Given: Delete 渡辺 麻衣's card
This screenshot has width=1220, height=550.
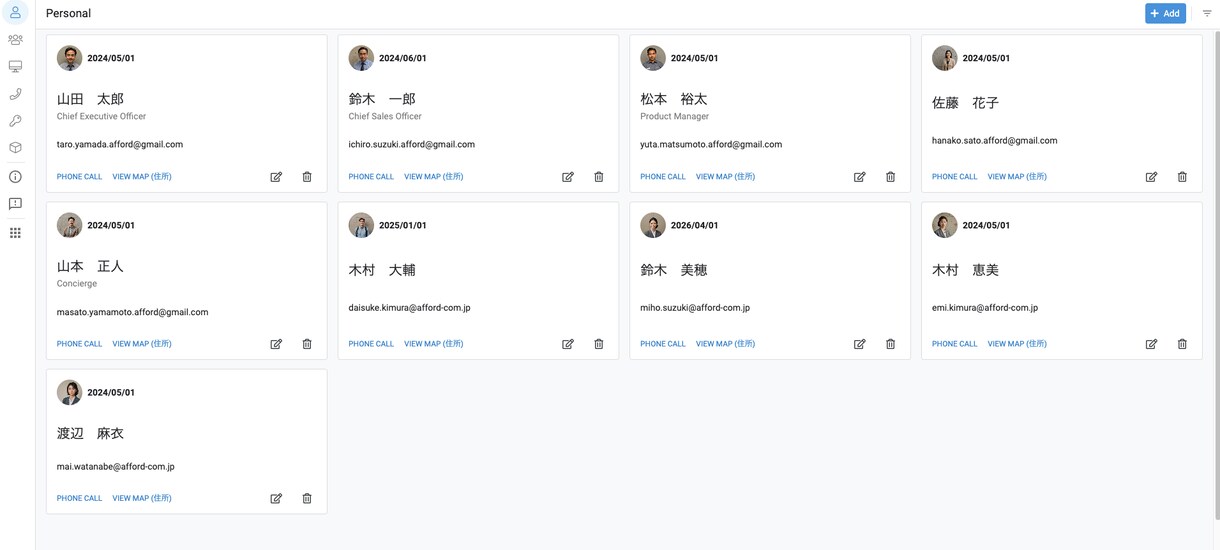Looking at the screenshot, I should point(307,498).
